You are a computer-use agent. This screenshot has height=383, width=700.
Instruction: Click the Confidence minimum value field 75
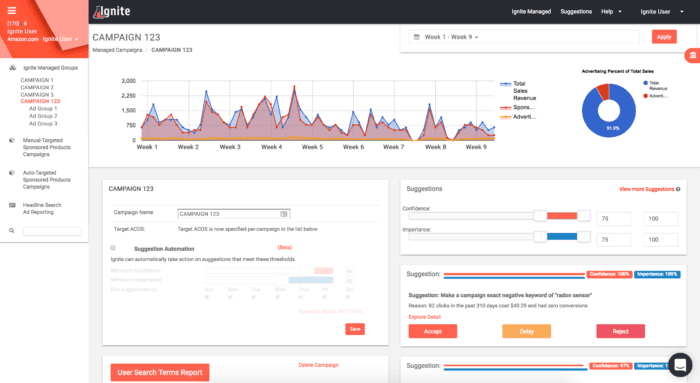click(x=614, y=219)
